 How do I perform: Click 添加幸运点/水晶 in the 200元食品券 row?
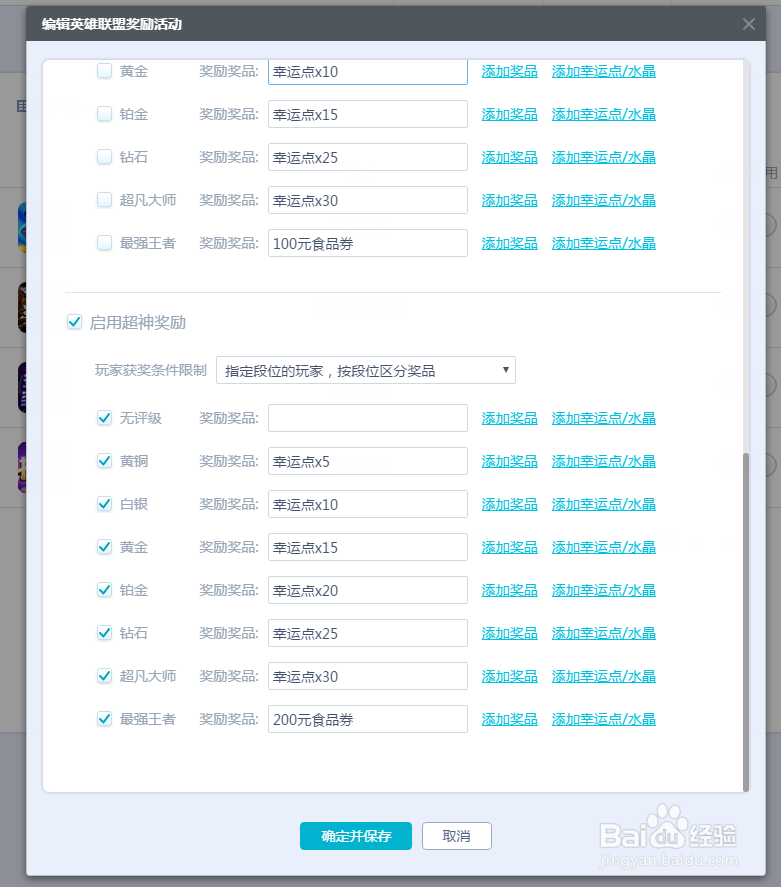coord(604,719)
